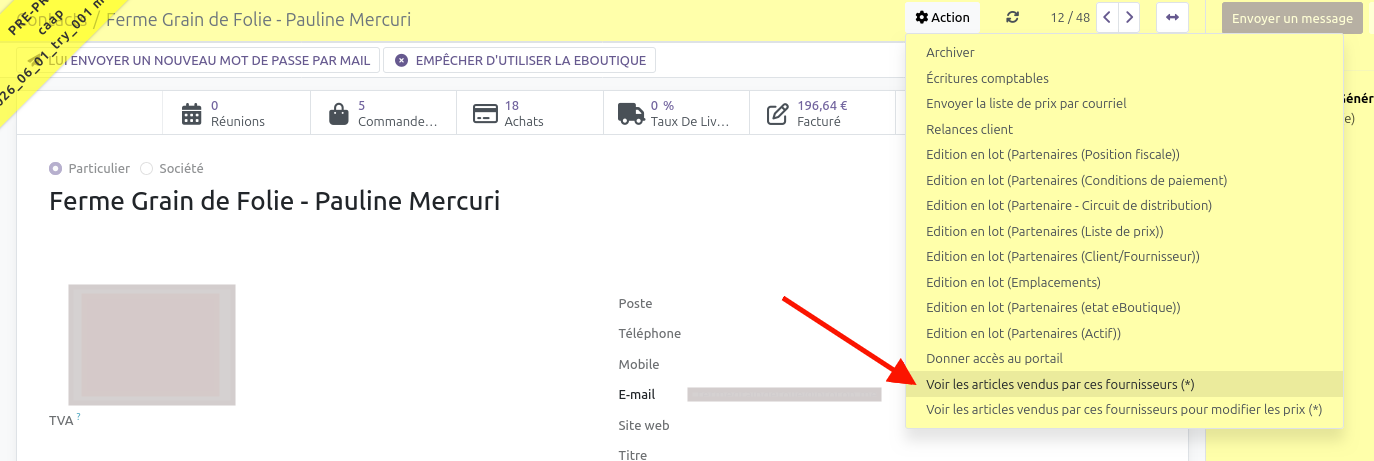Click the x icon on Empêcher button
This screenshot has height=461, width=1374.
[x=402, y=60]
